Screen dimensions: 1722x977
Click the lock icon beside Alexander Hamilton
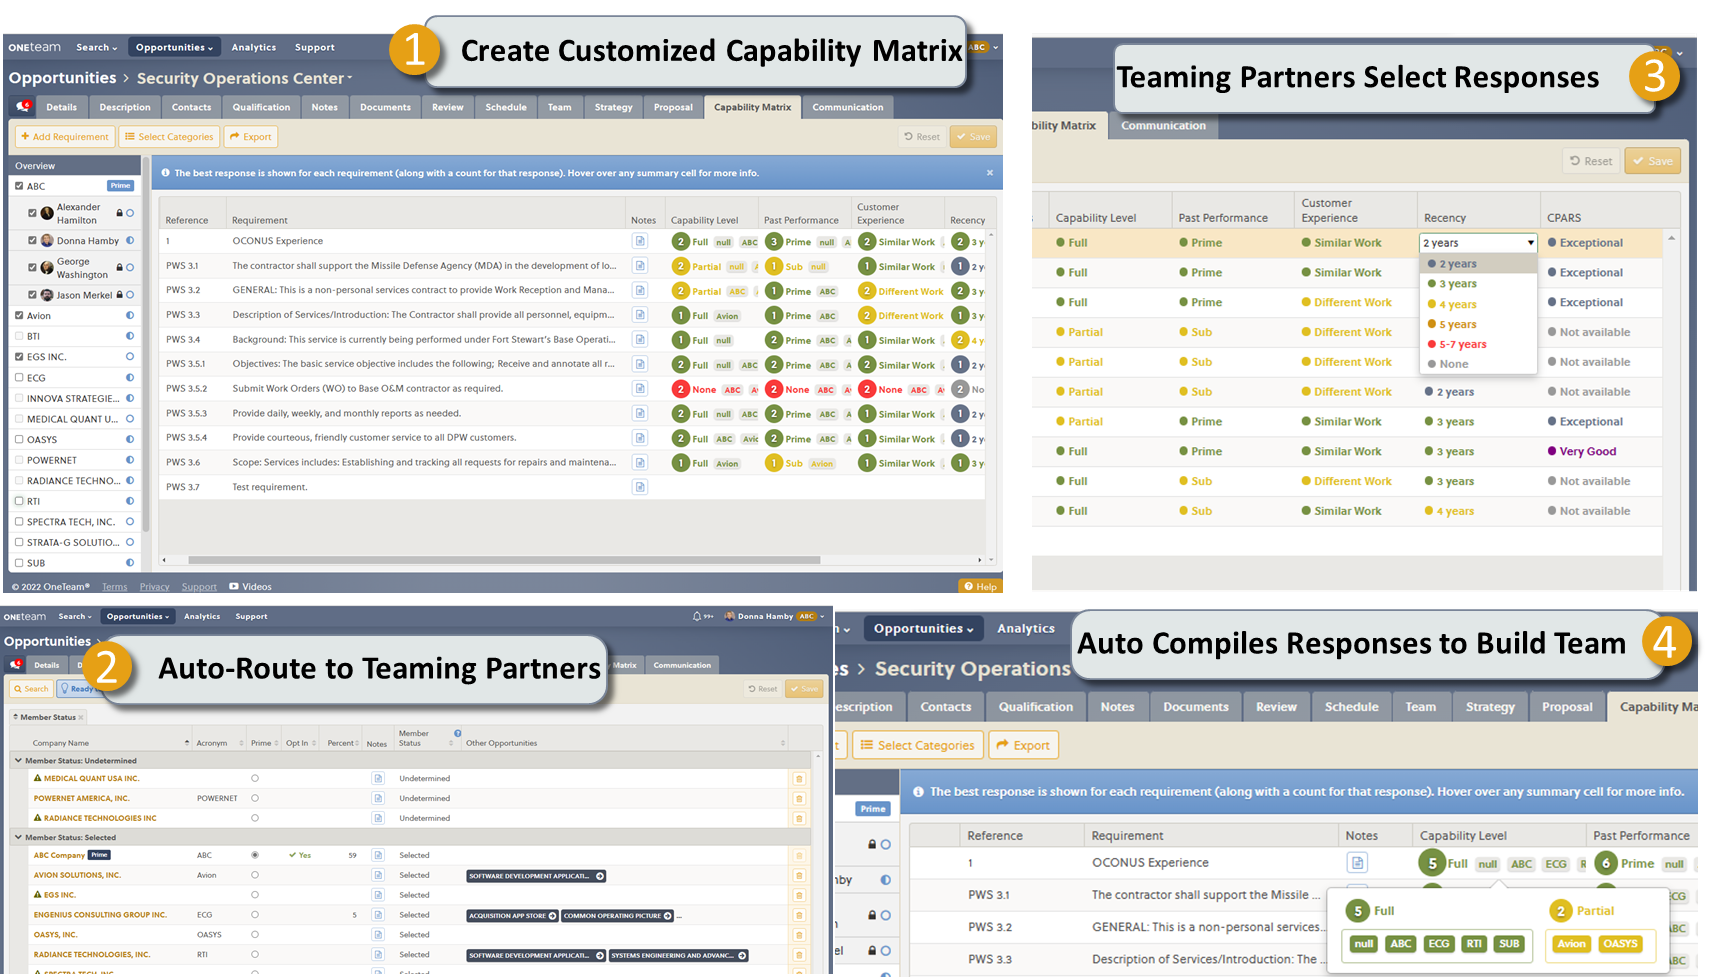(x=120, y=212)
